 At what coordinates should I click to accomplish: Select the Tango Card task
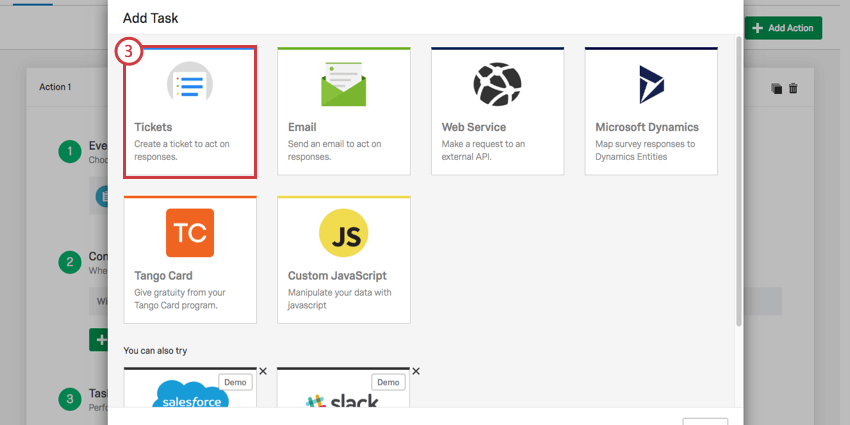pos(190,260)
